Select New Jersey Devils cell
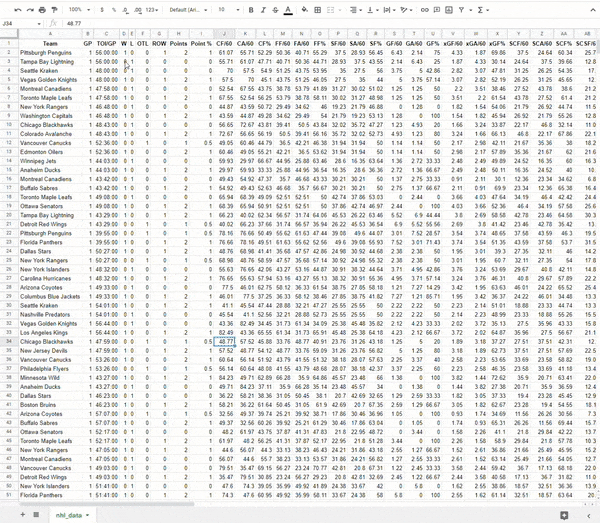The image size is (600, 523). click(50, 350)
